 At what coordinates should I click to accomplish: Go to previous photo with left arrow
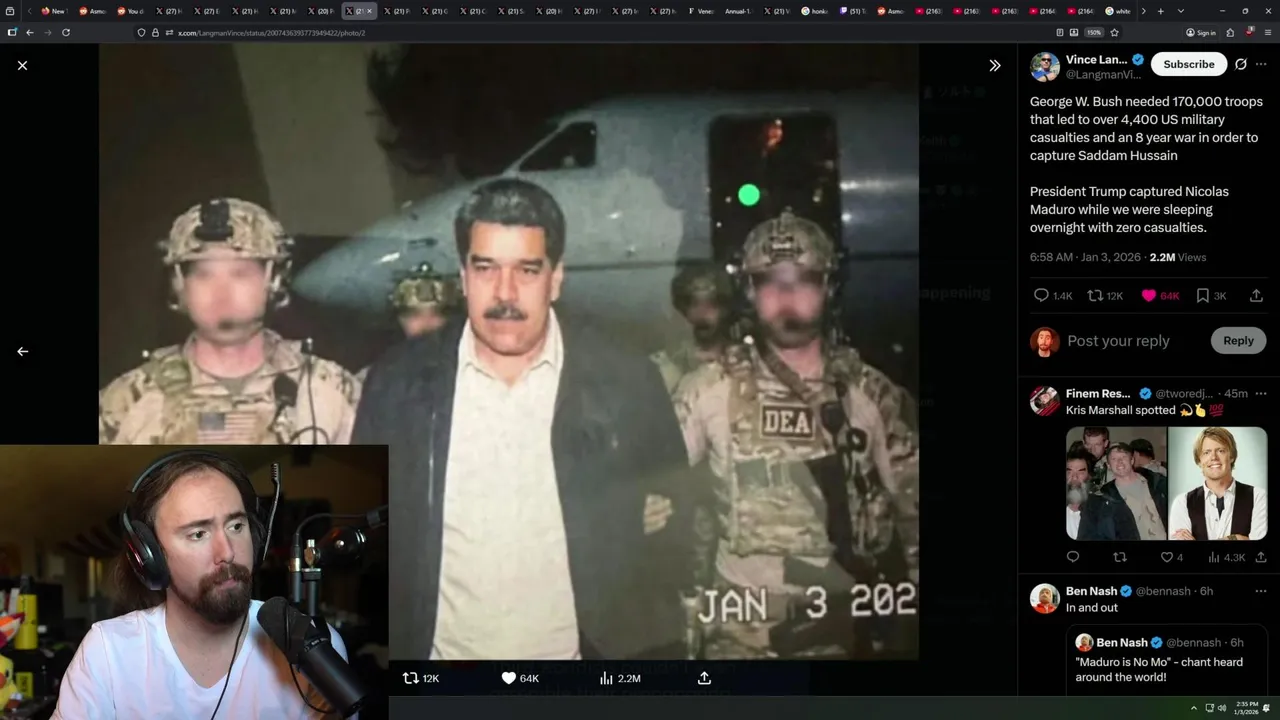click(x=22, y=351)
